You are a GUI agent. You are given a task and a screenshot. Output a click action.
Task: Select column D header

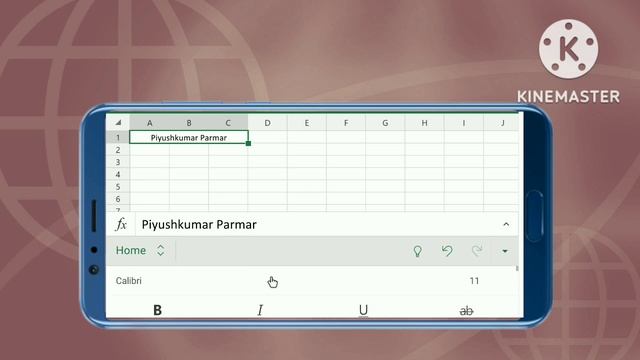click(267, 123)
